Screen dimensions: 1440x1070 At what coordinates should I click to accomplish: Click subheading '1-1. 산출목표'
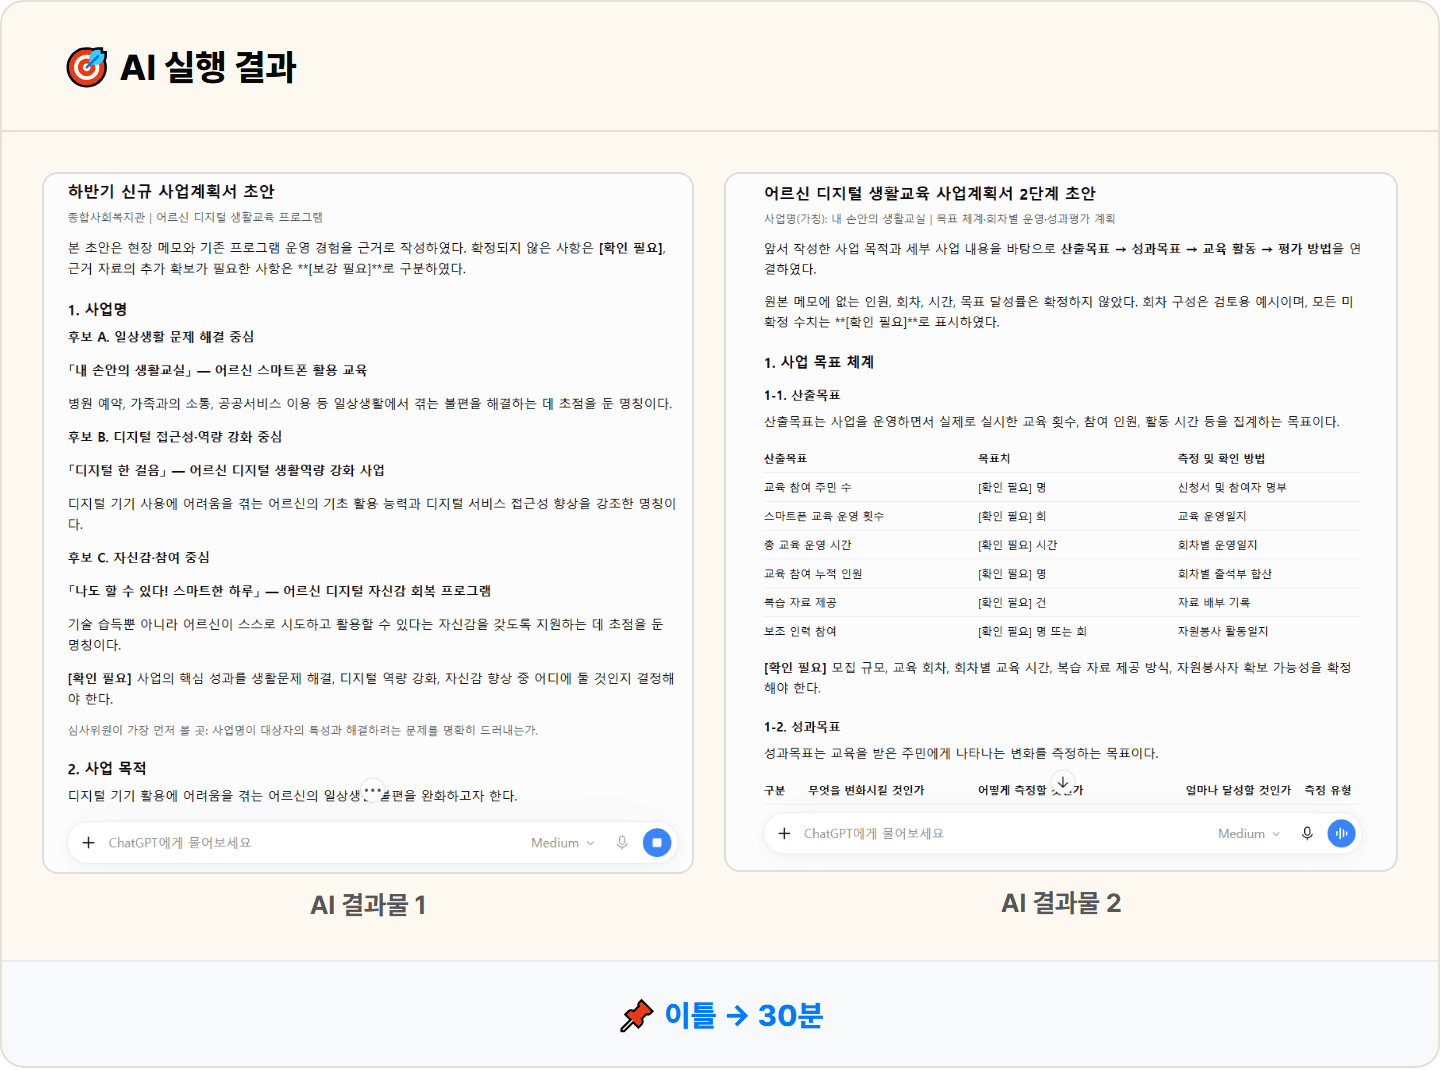(802, 395)
